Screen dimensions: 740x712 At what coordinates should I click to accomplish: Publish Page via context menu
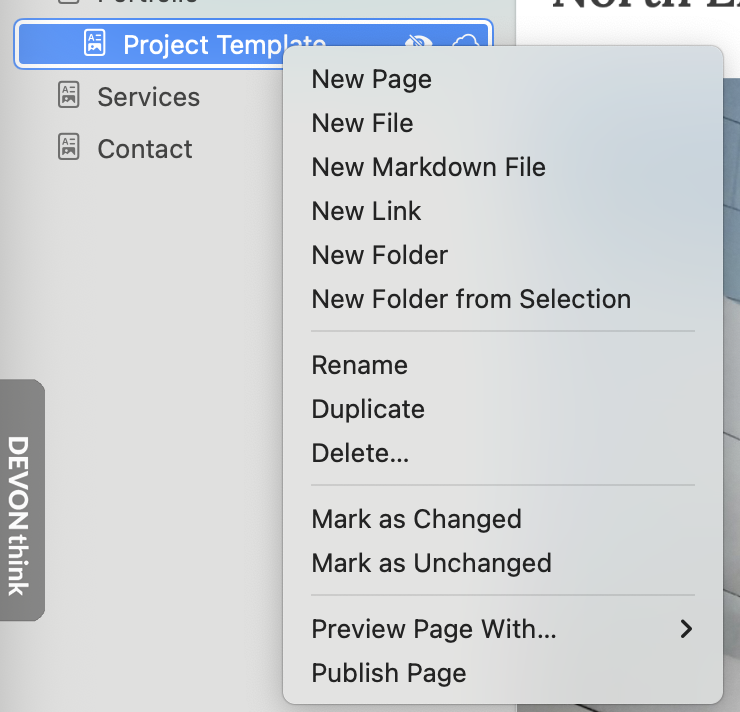(389, 673)
